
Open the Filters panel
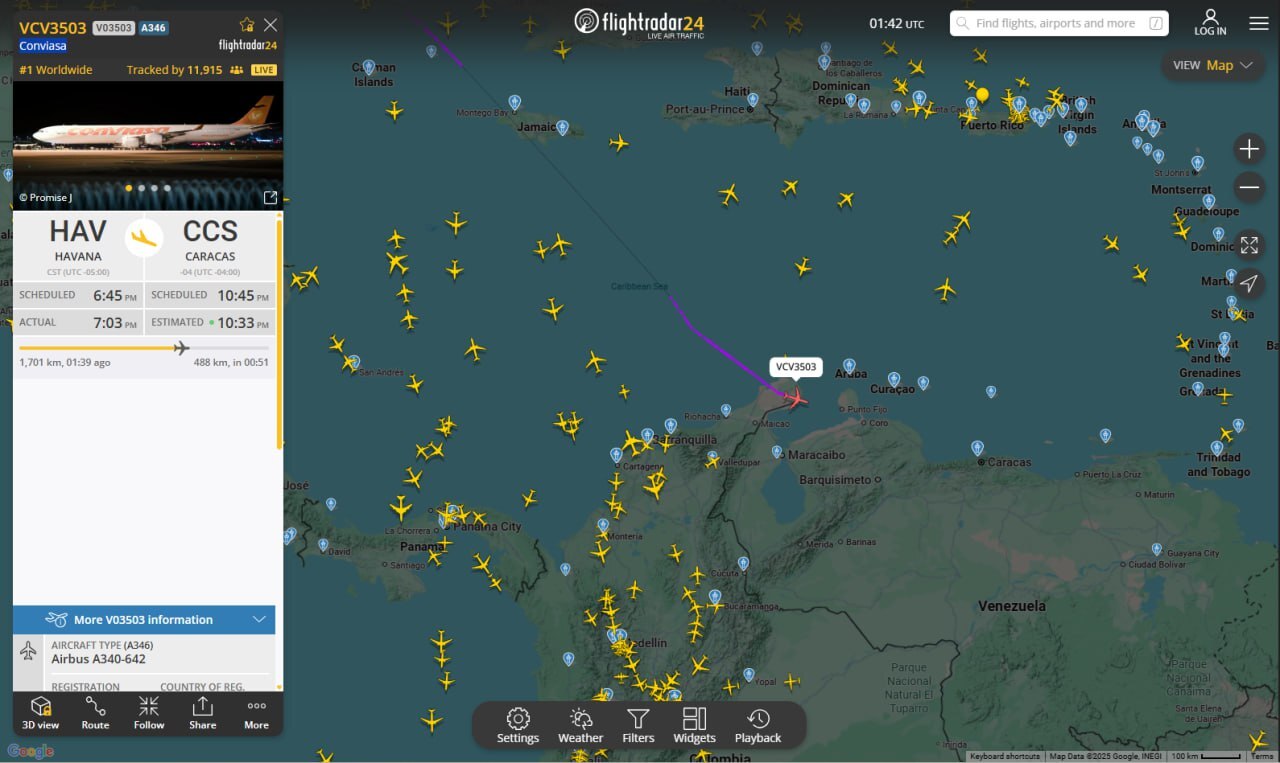point(638,725)
